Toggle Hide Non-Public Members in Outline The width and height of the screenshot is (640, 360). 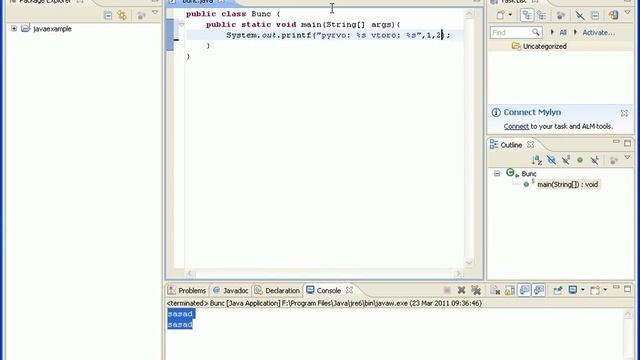click(580, 160)
